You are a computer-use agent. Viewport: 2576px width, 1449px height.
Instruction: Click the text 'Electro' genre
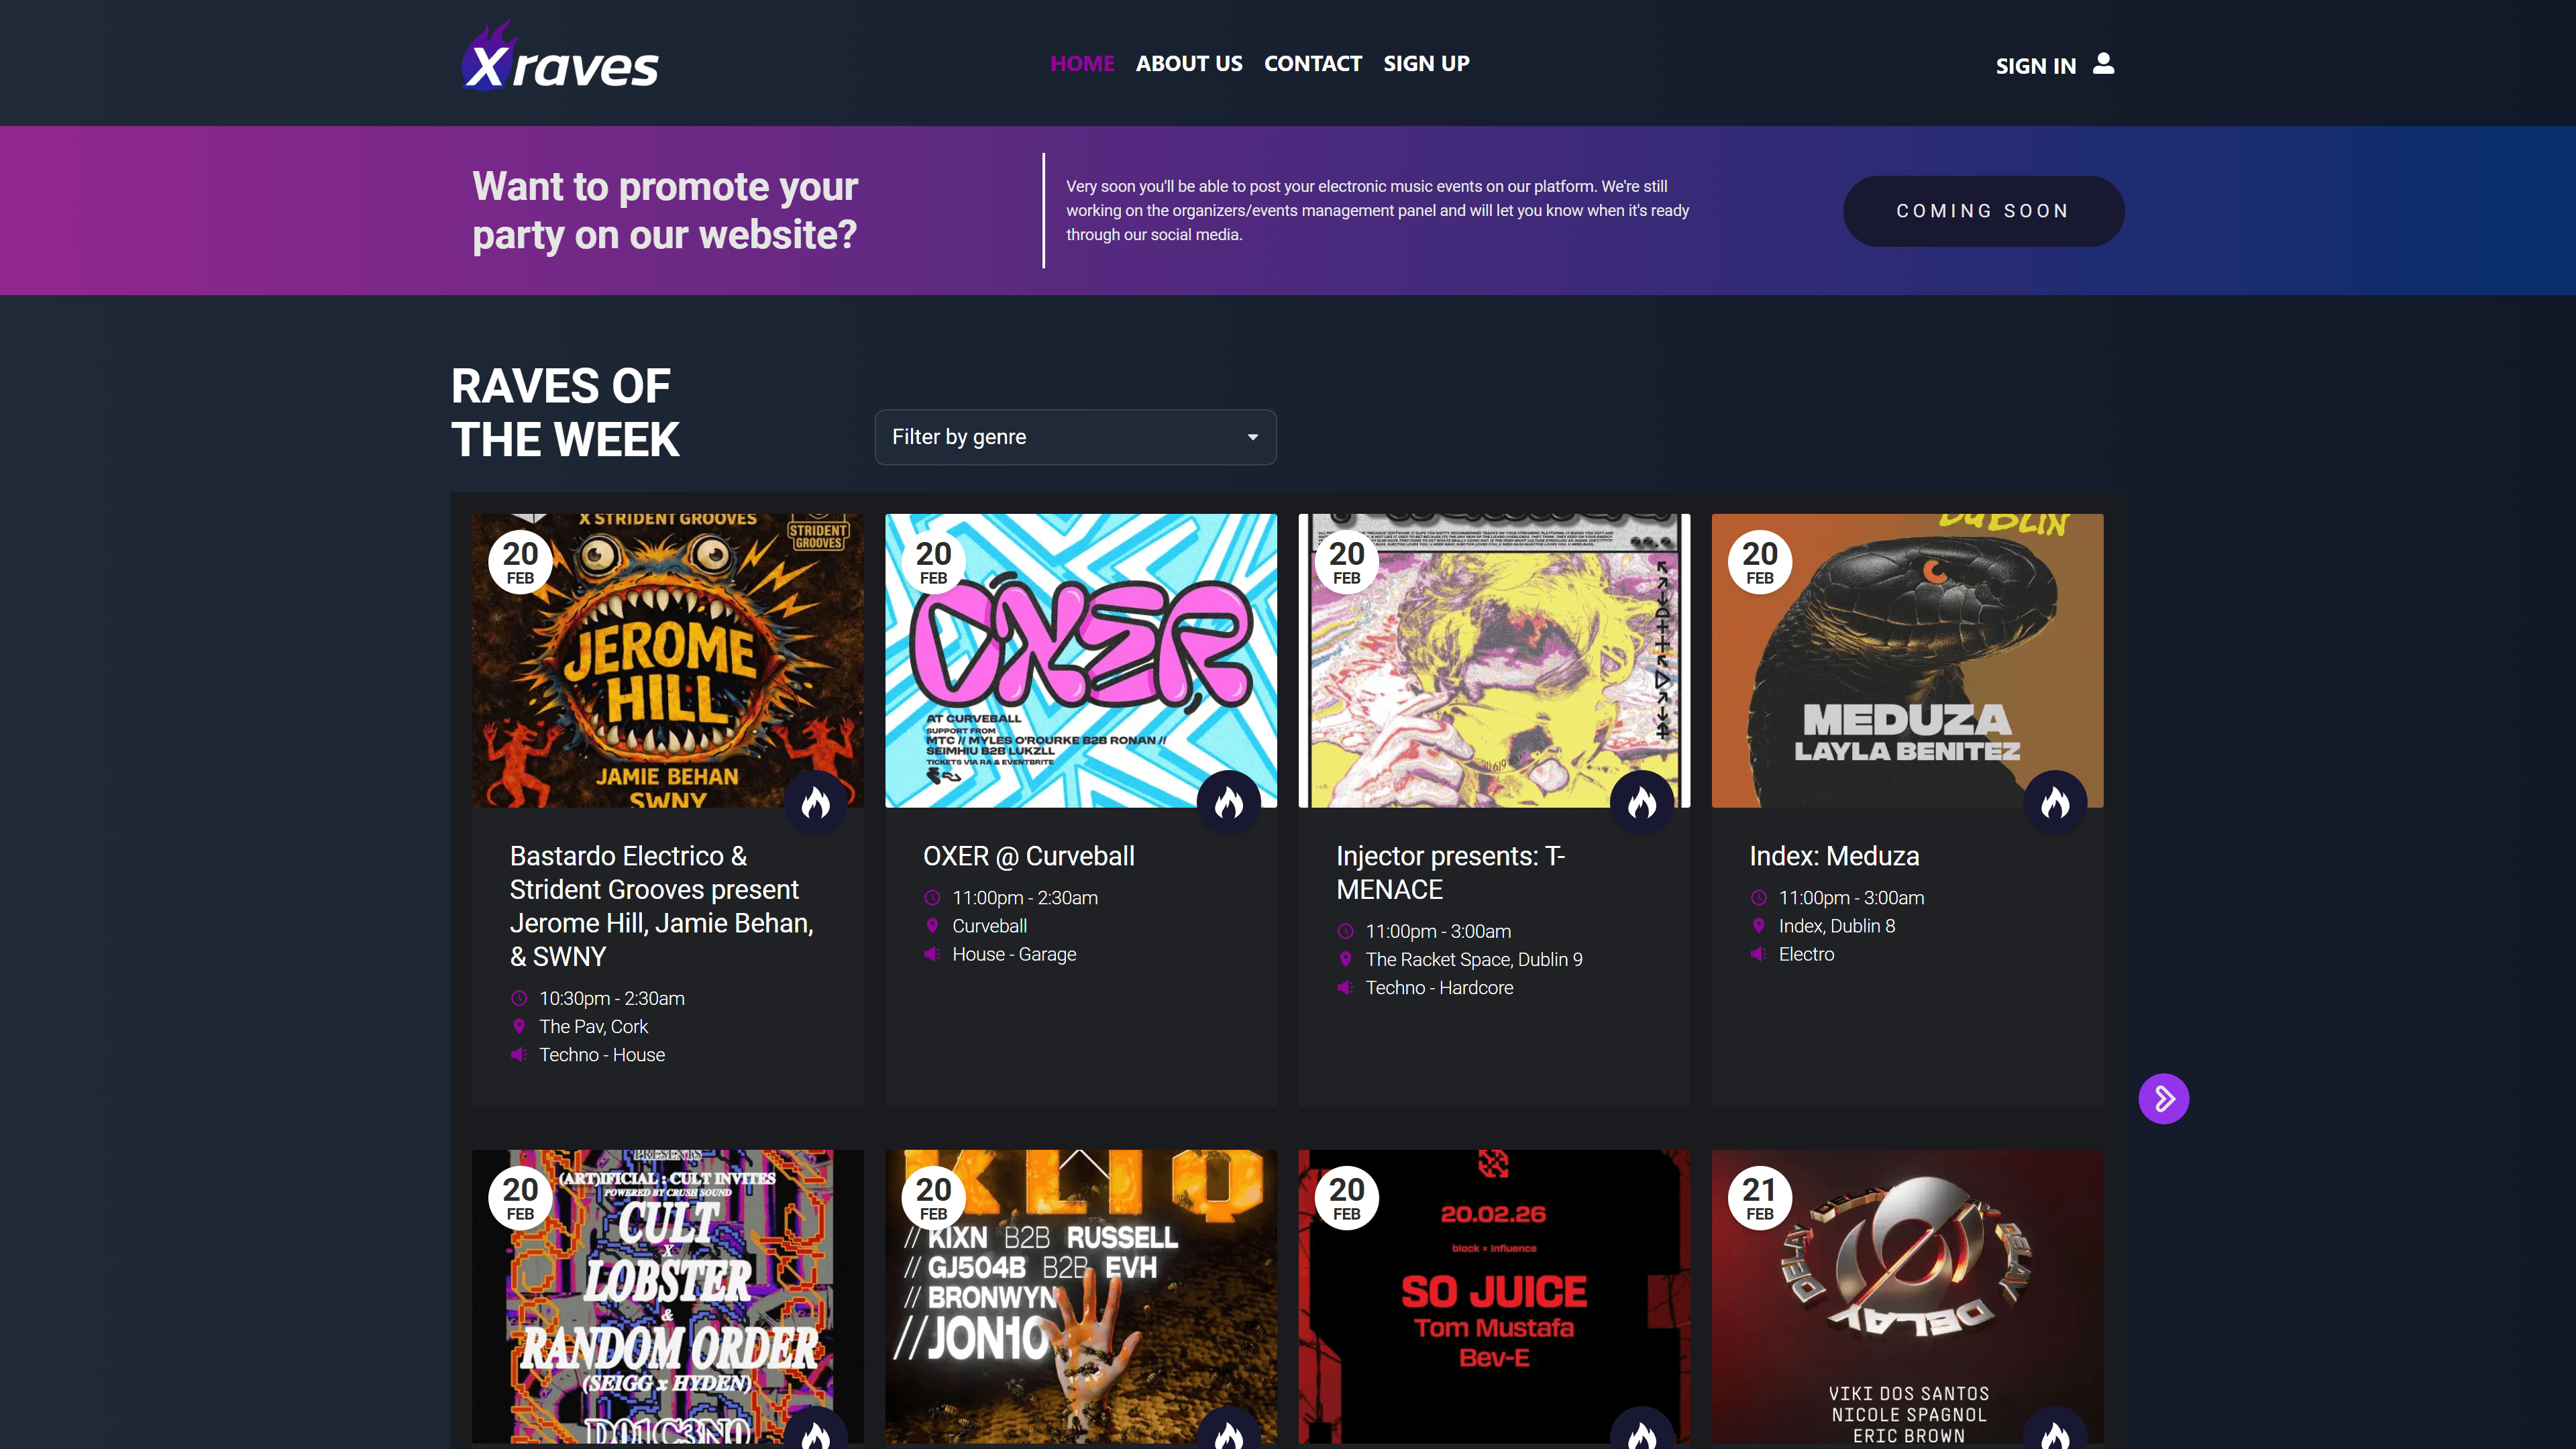tap(1806, 954)
